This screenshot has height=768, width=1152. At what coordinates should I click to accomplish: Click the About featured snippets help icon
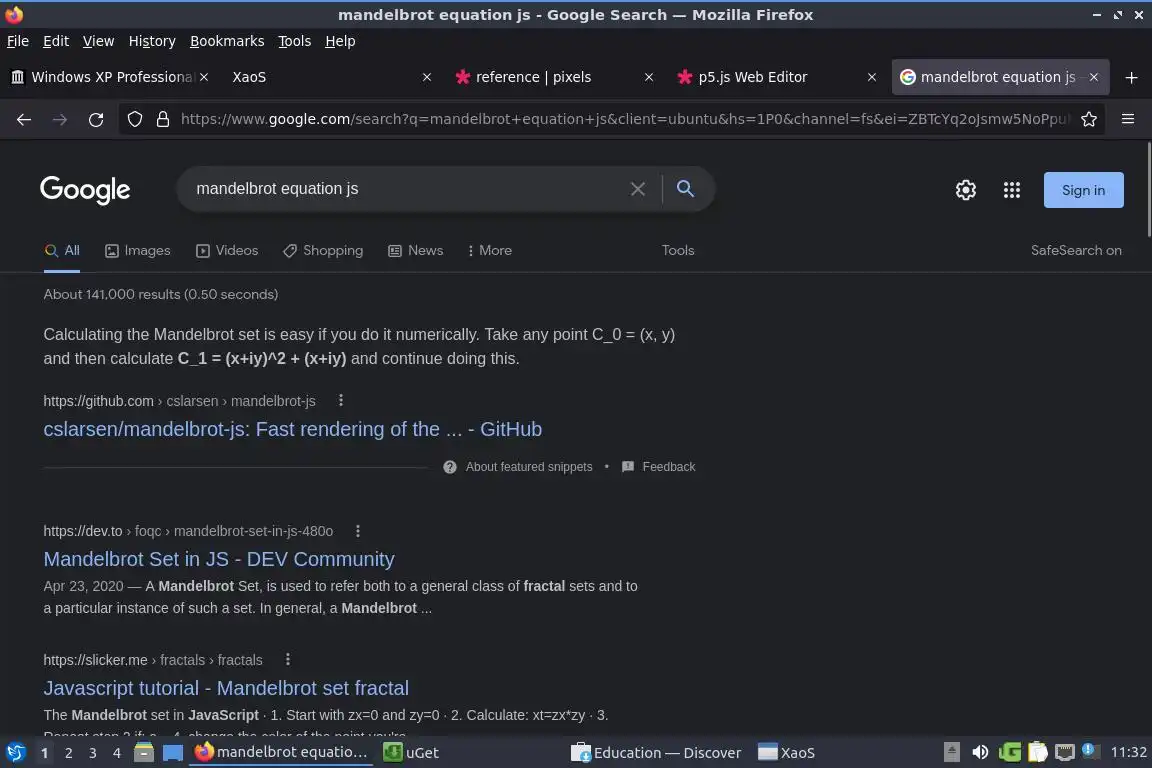tap(450, 467)
